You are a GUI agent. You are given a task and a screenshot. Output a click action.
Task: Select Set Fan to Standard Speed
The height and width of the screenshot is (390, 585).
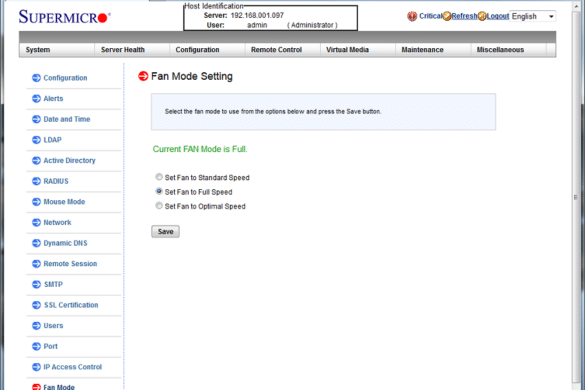(159, 177)
